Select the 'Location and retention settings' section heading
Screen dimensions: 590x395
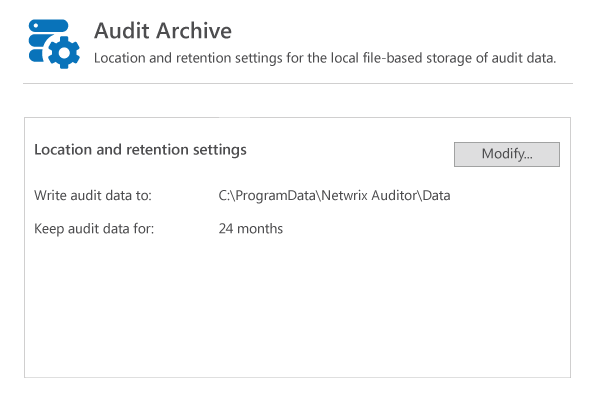140,150
